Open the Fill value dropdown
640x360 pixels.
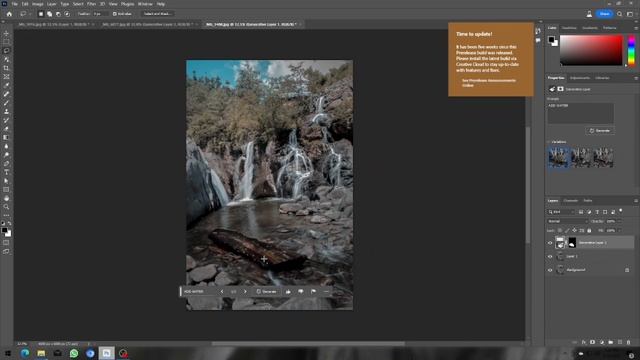tap(620, 231)
